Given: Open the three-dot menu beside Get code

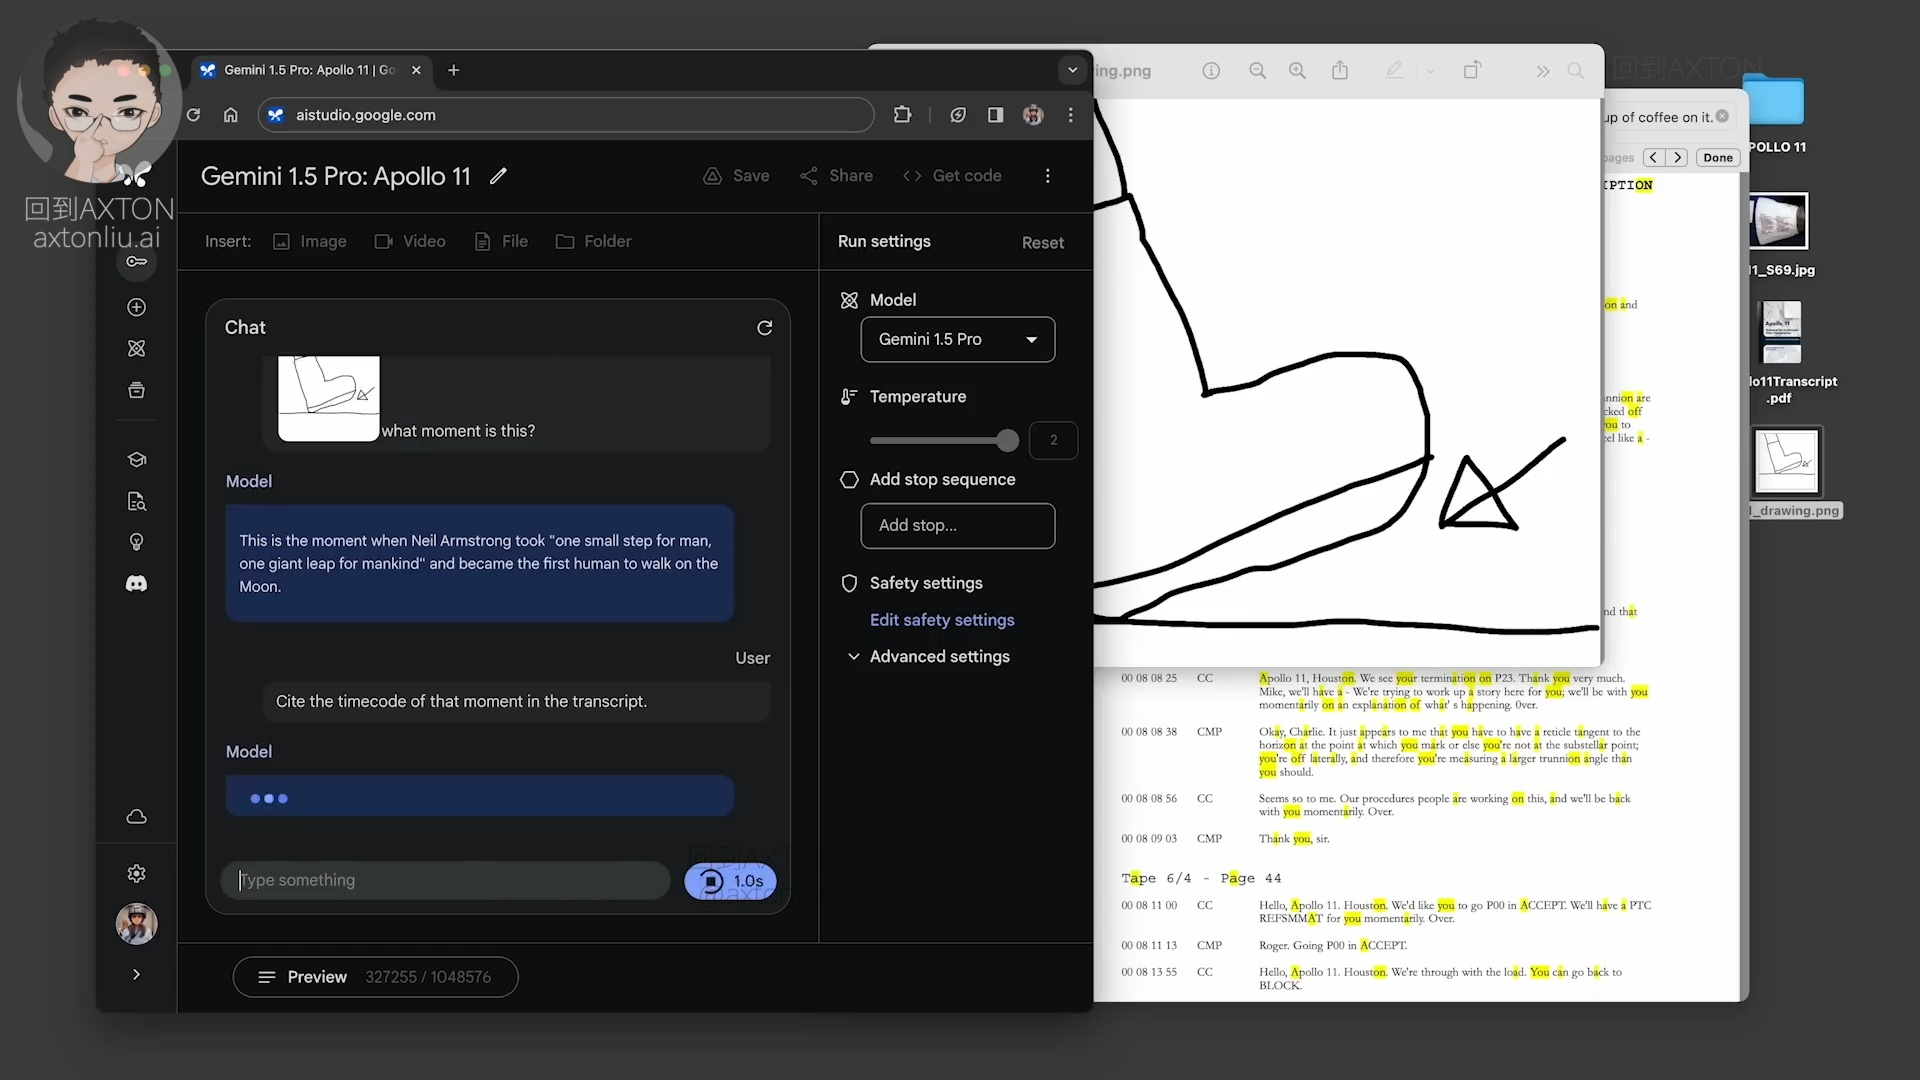Looking at the screenshot, I should pyautogui.click(x=1047, y=176).
